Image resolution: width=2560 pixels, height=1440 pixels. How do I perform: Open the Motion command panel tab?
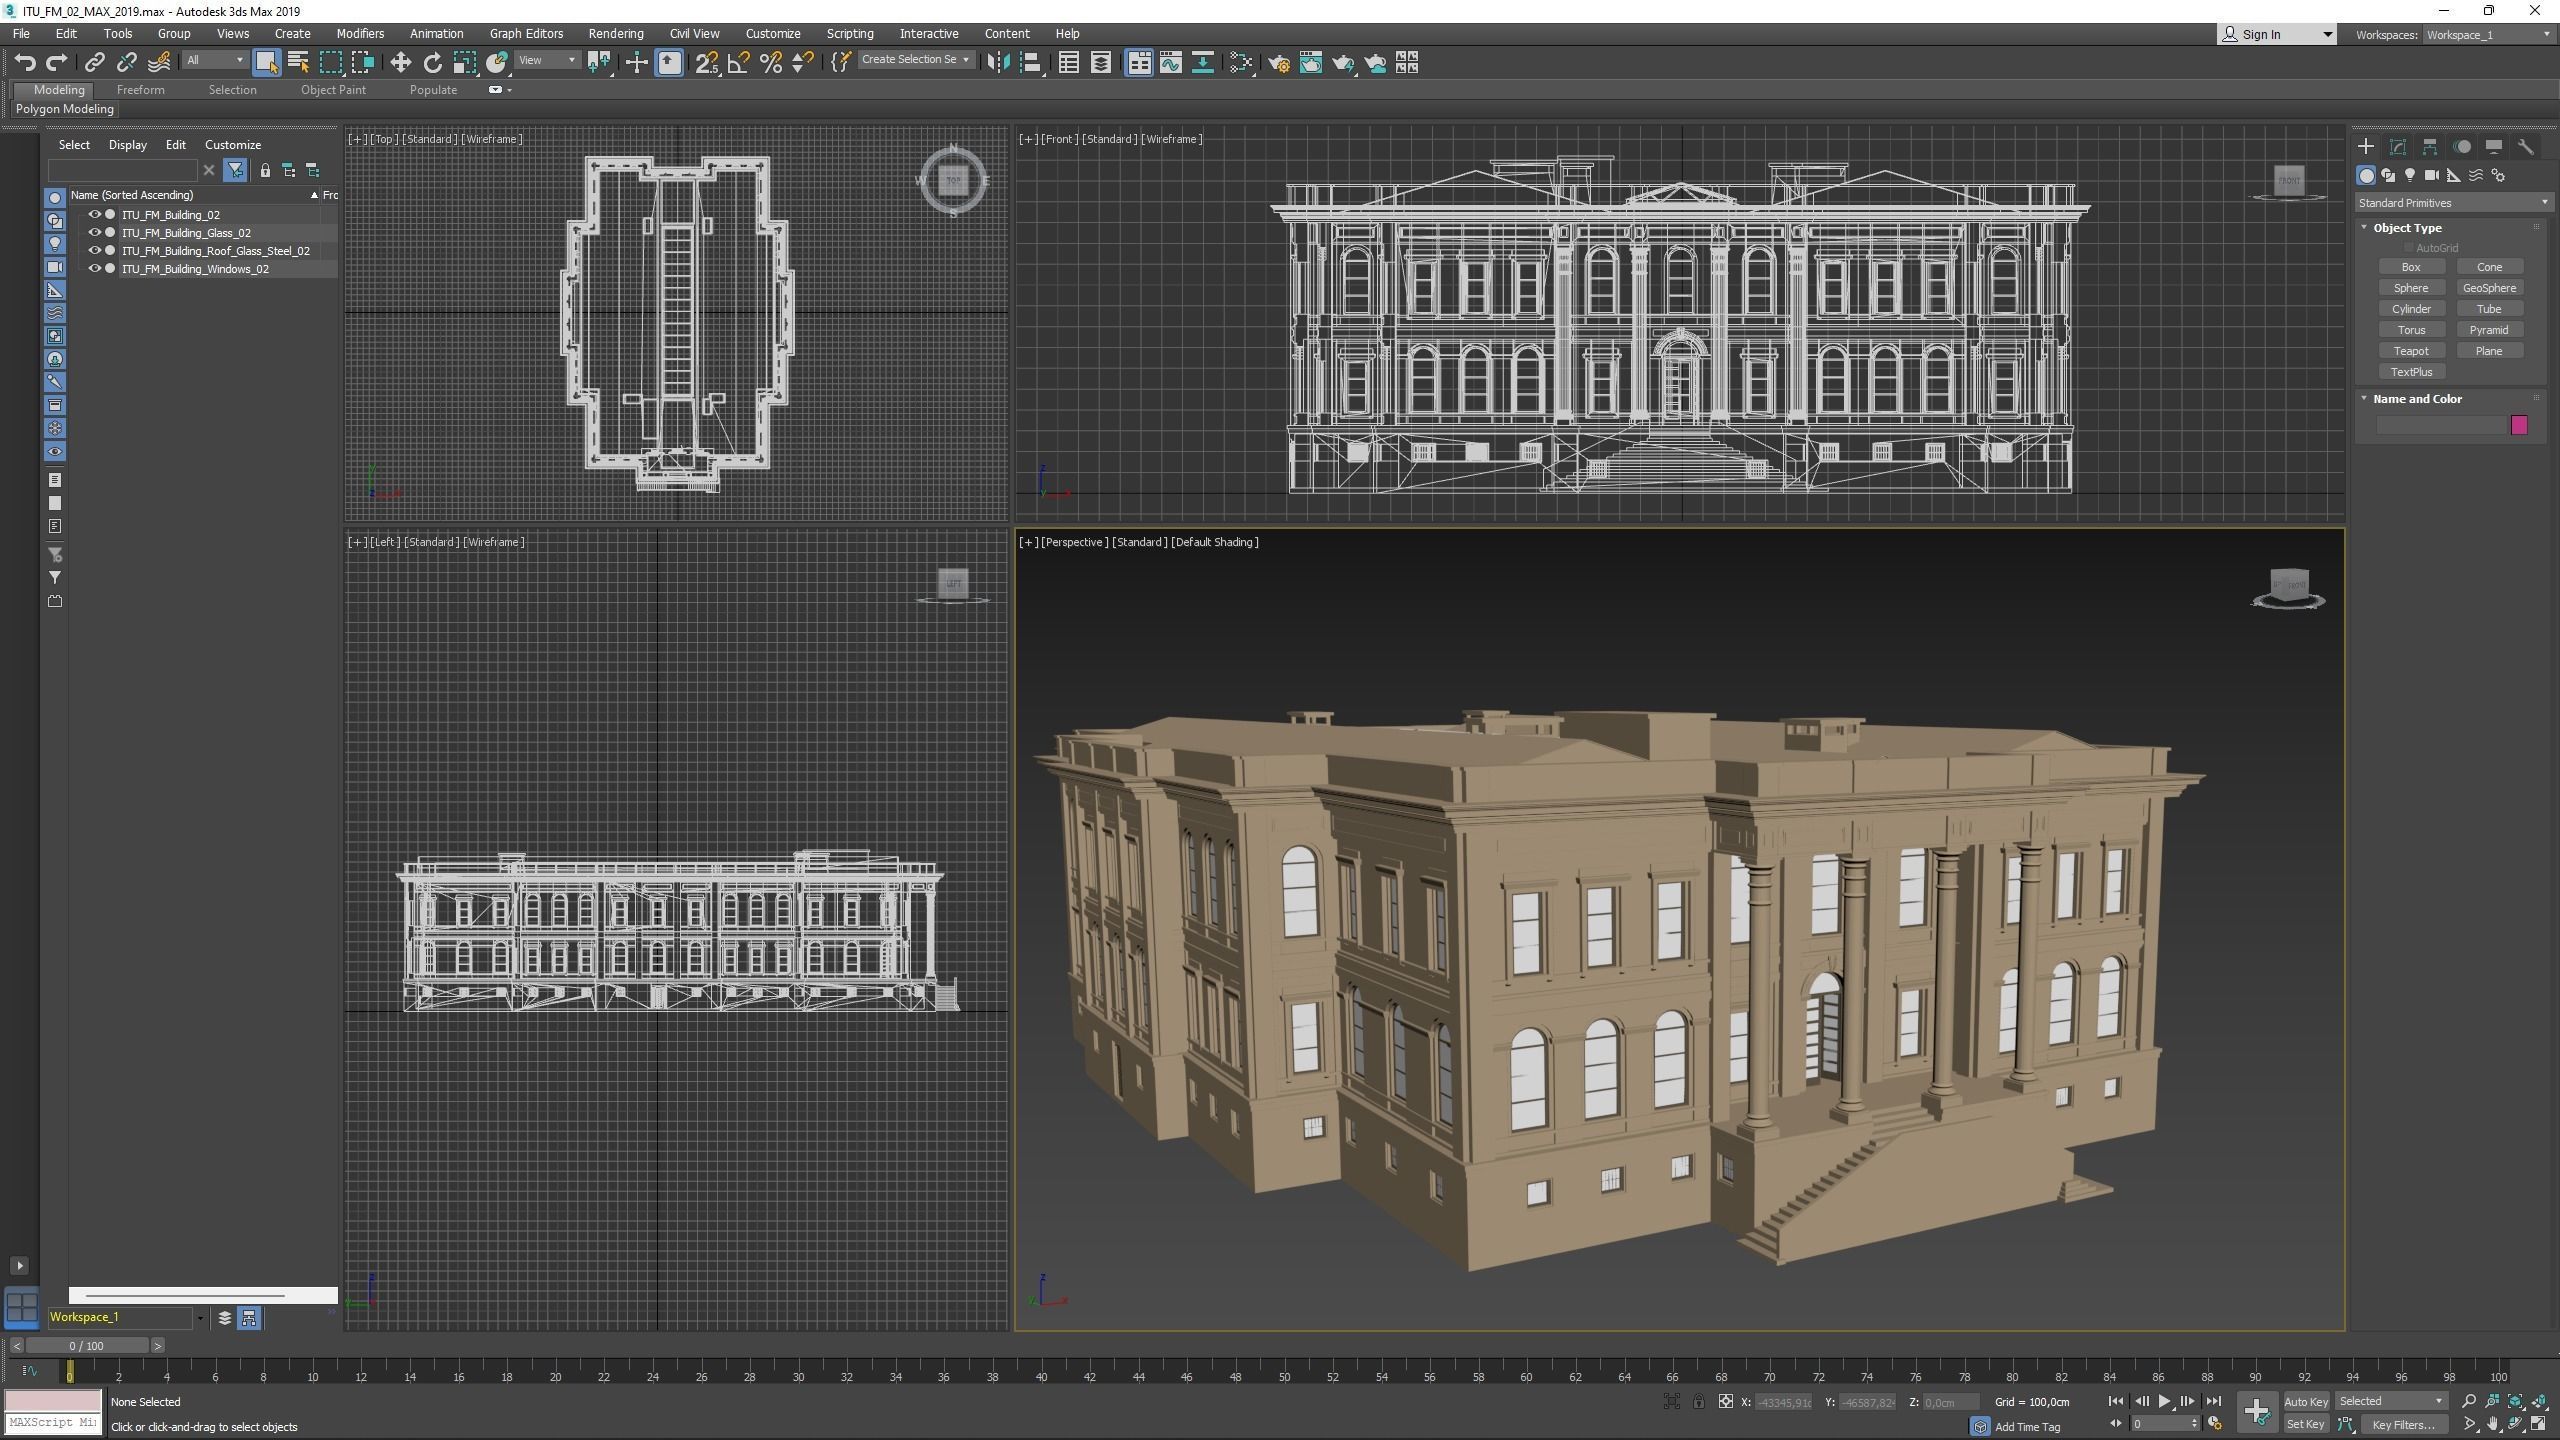2462,147
